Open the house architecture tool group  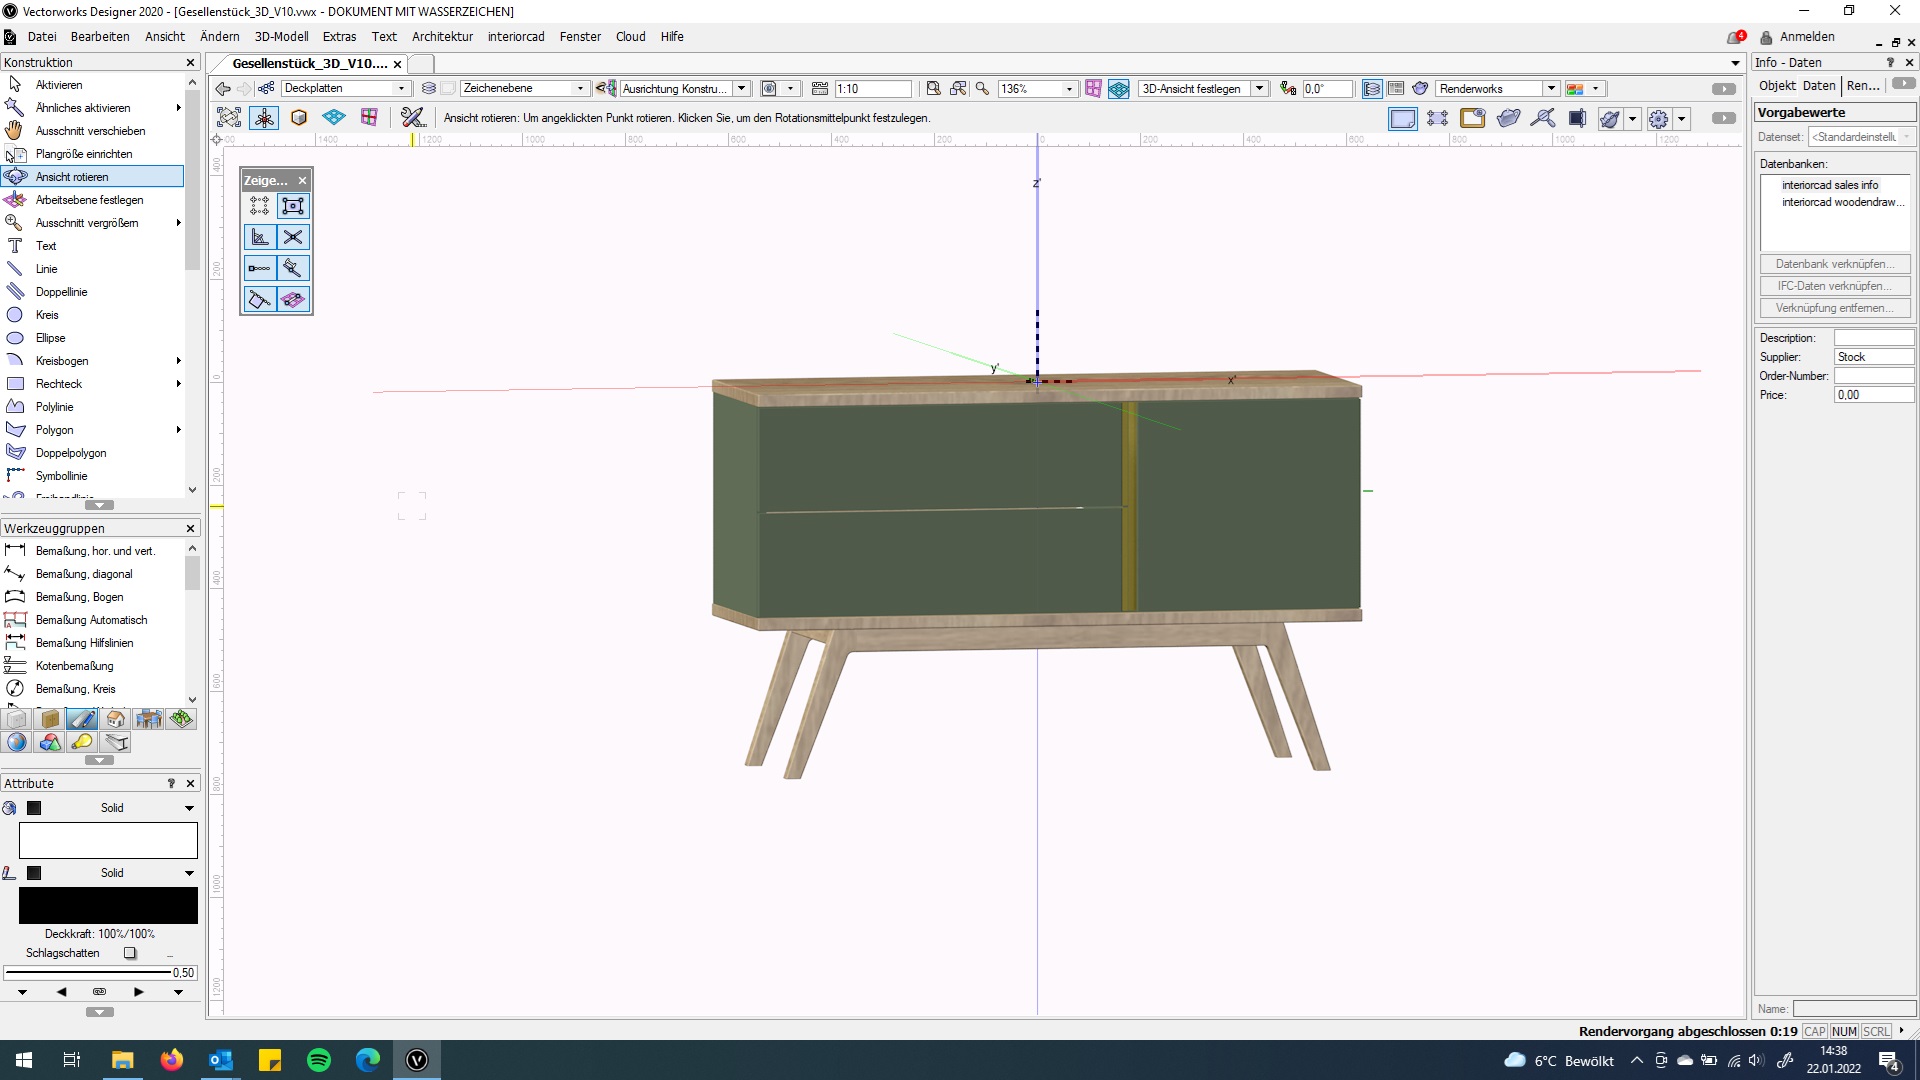pos(116,719)
